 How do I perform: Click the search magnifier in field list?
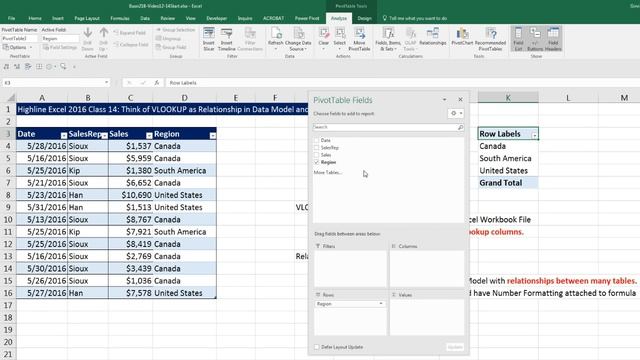[x=460, y=127]
